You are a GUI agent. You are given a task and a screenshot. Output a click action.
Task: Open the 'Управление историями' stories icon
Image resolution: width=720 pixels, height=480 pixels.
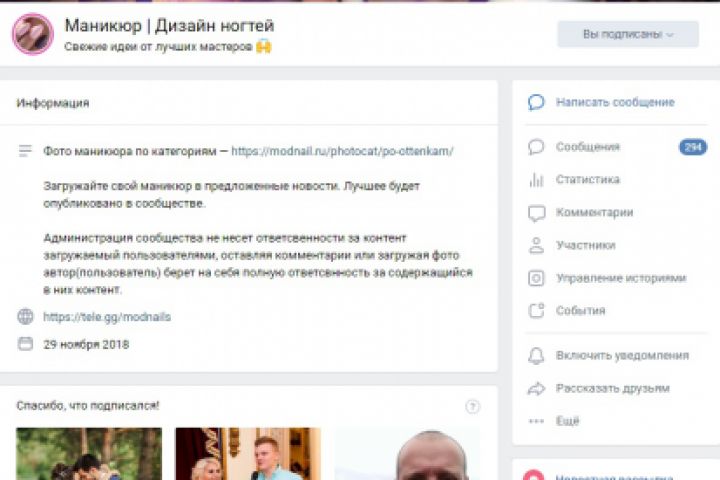click(536, 278)
